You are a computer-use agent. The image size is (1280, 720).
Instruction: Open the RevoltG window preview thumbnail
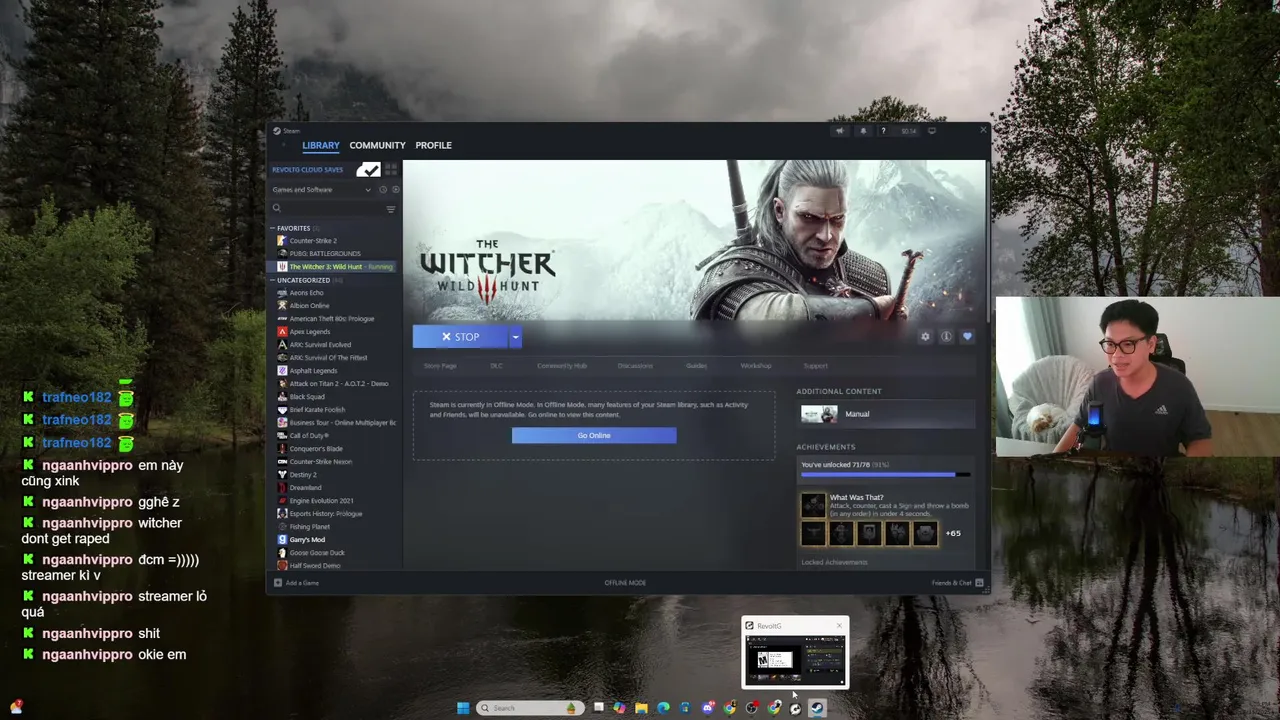[795, 660]
